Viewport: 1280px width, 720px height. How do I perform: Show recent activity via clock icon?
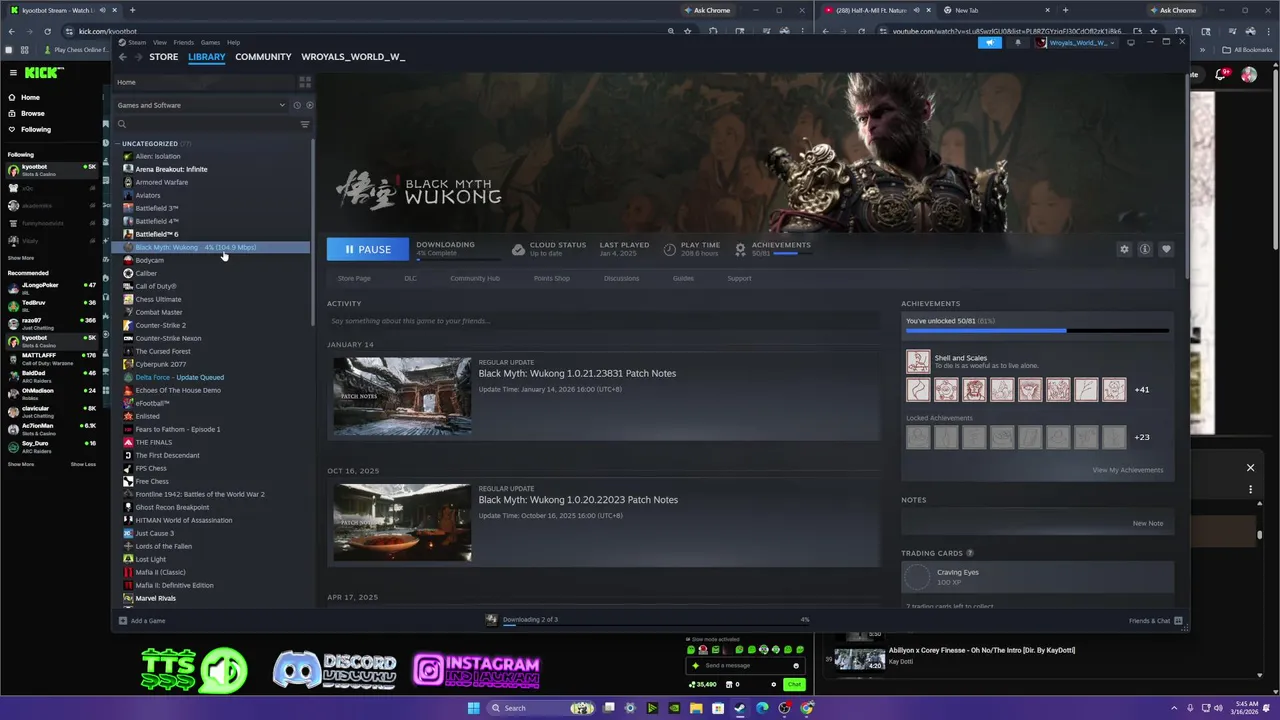tap(297, 105)
